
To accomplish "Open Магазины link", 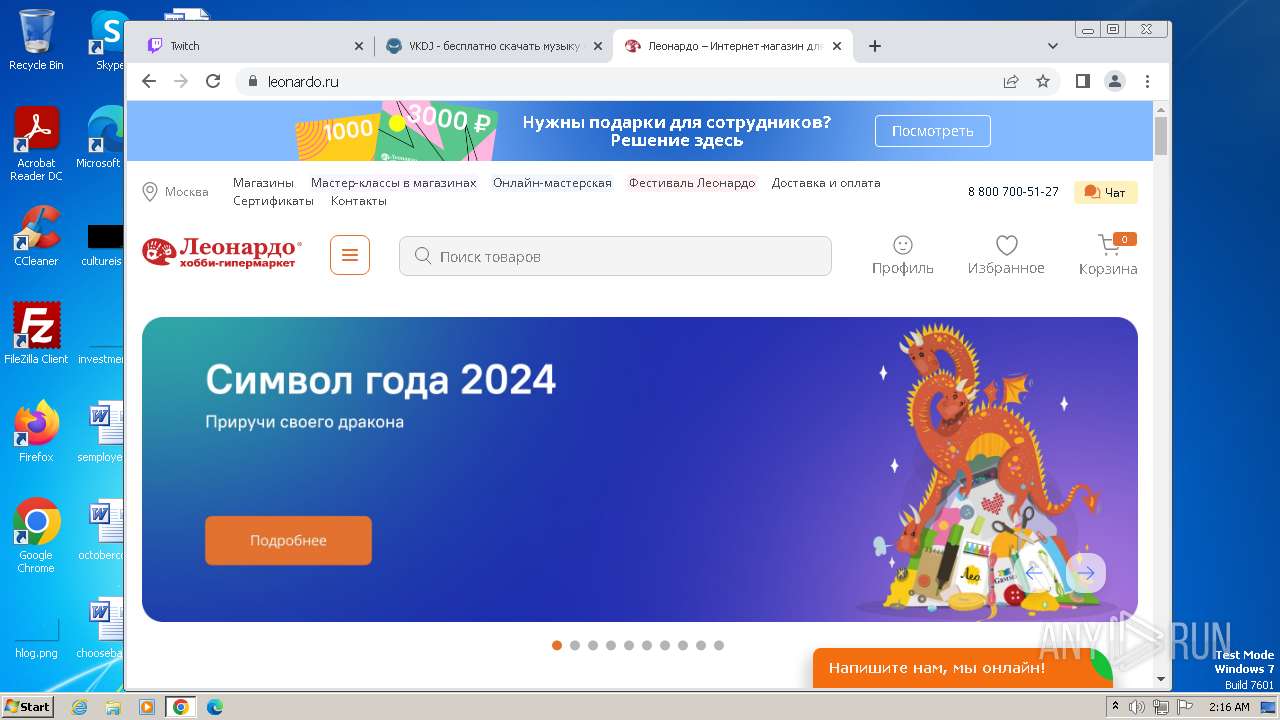I will (263, 183).
